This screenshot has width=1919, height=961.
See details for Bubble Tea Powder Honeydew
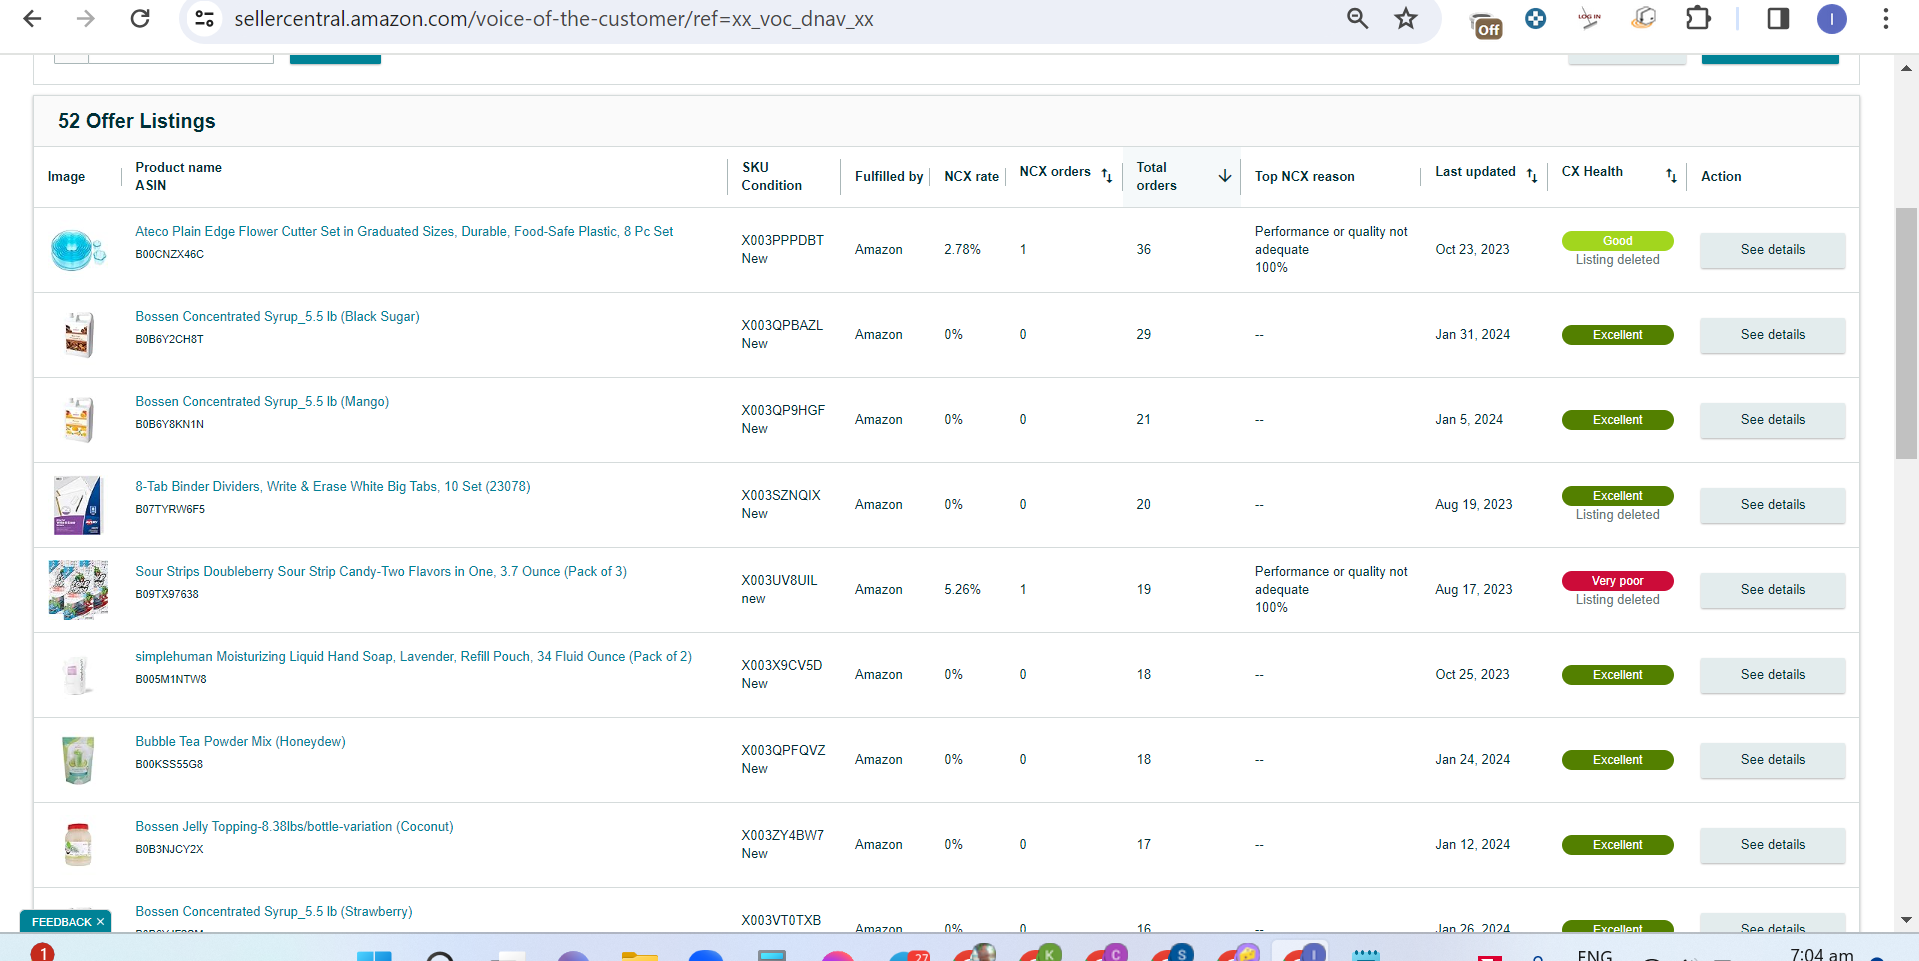1772,760
